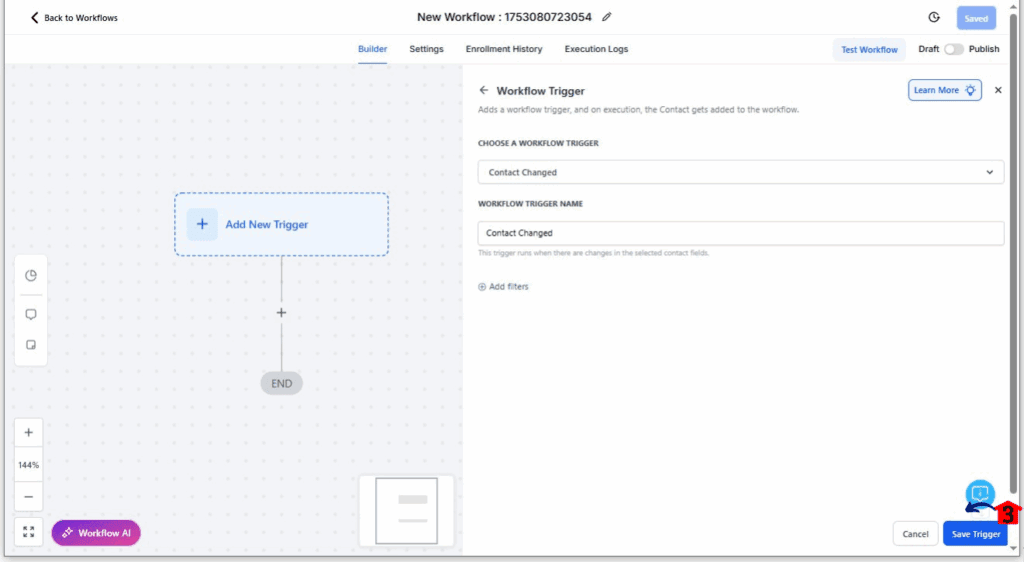
Task: Open the Enrollment History tab
Action: pos(504,49)
